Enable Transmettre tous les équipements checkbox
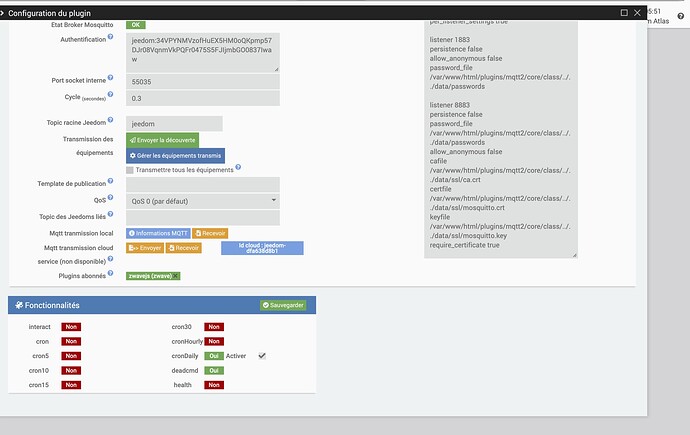690x435 pixels. [x=130, y=170]
